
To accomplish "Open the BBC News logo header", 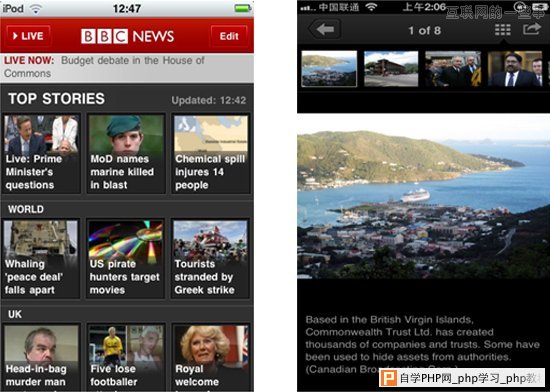I will (x=127, y=36).
